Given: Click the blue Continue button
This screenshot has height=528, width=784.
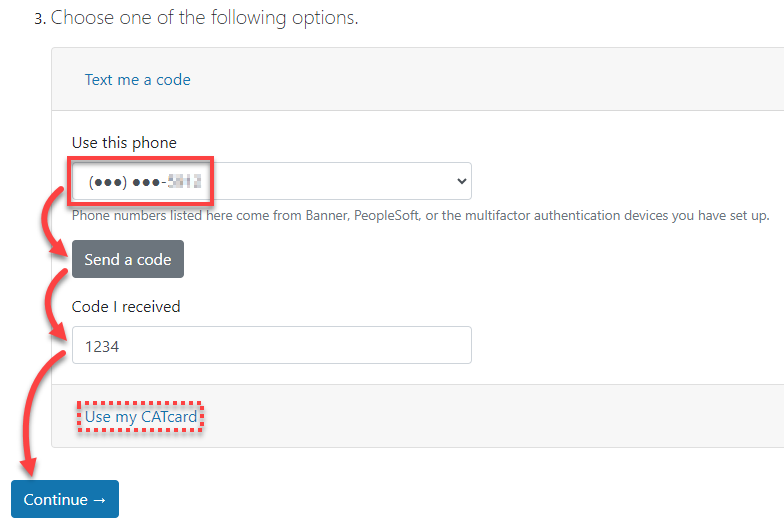Looking at the screenshot, I should coord(65,499).
